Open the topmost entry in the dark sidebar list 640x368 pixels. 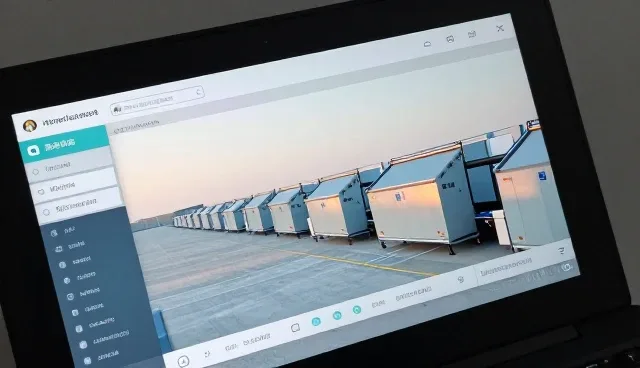[x=63, y=232]
